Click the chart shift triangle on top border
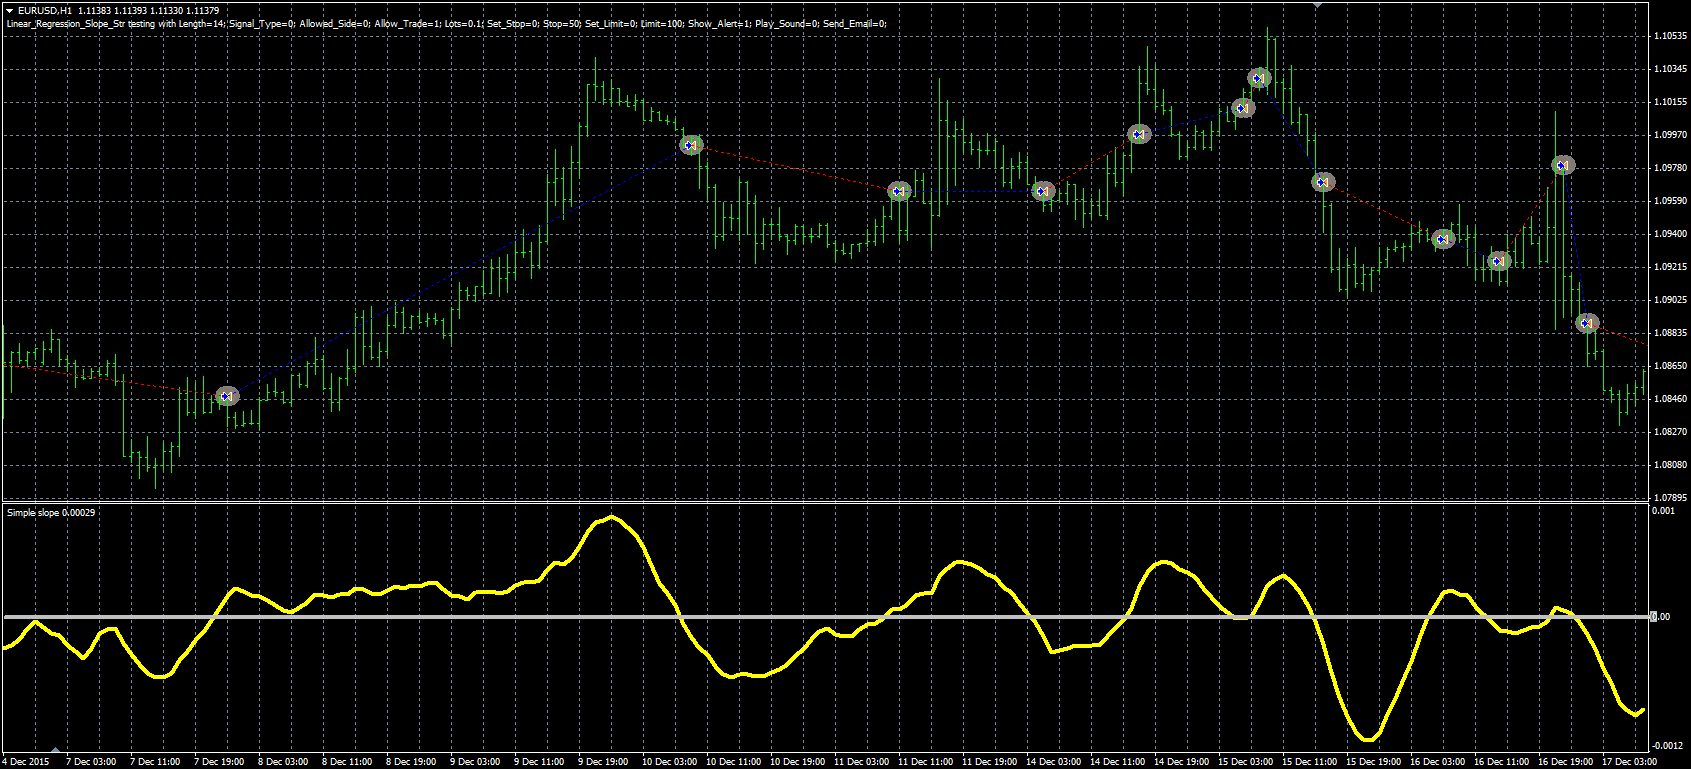This screenshot has height=769, width=1691. (x=1317, y=5)
